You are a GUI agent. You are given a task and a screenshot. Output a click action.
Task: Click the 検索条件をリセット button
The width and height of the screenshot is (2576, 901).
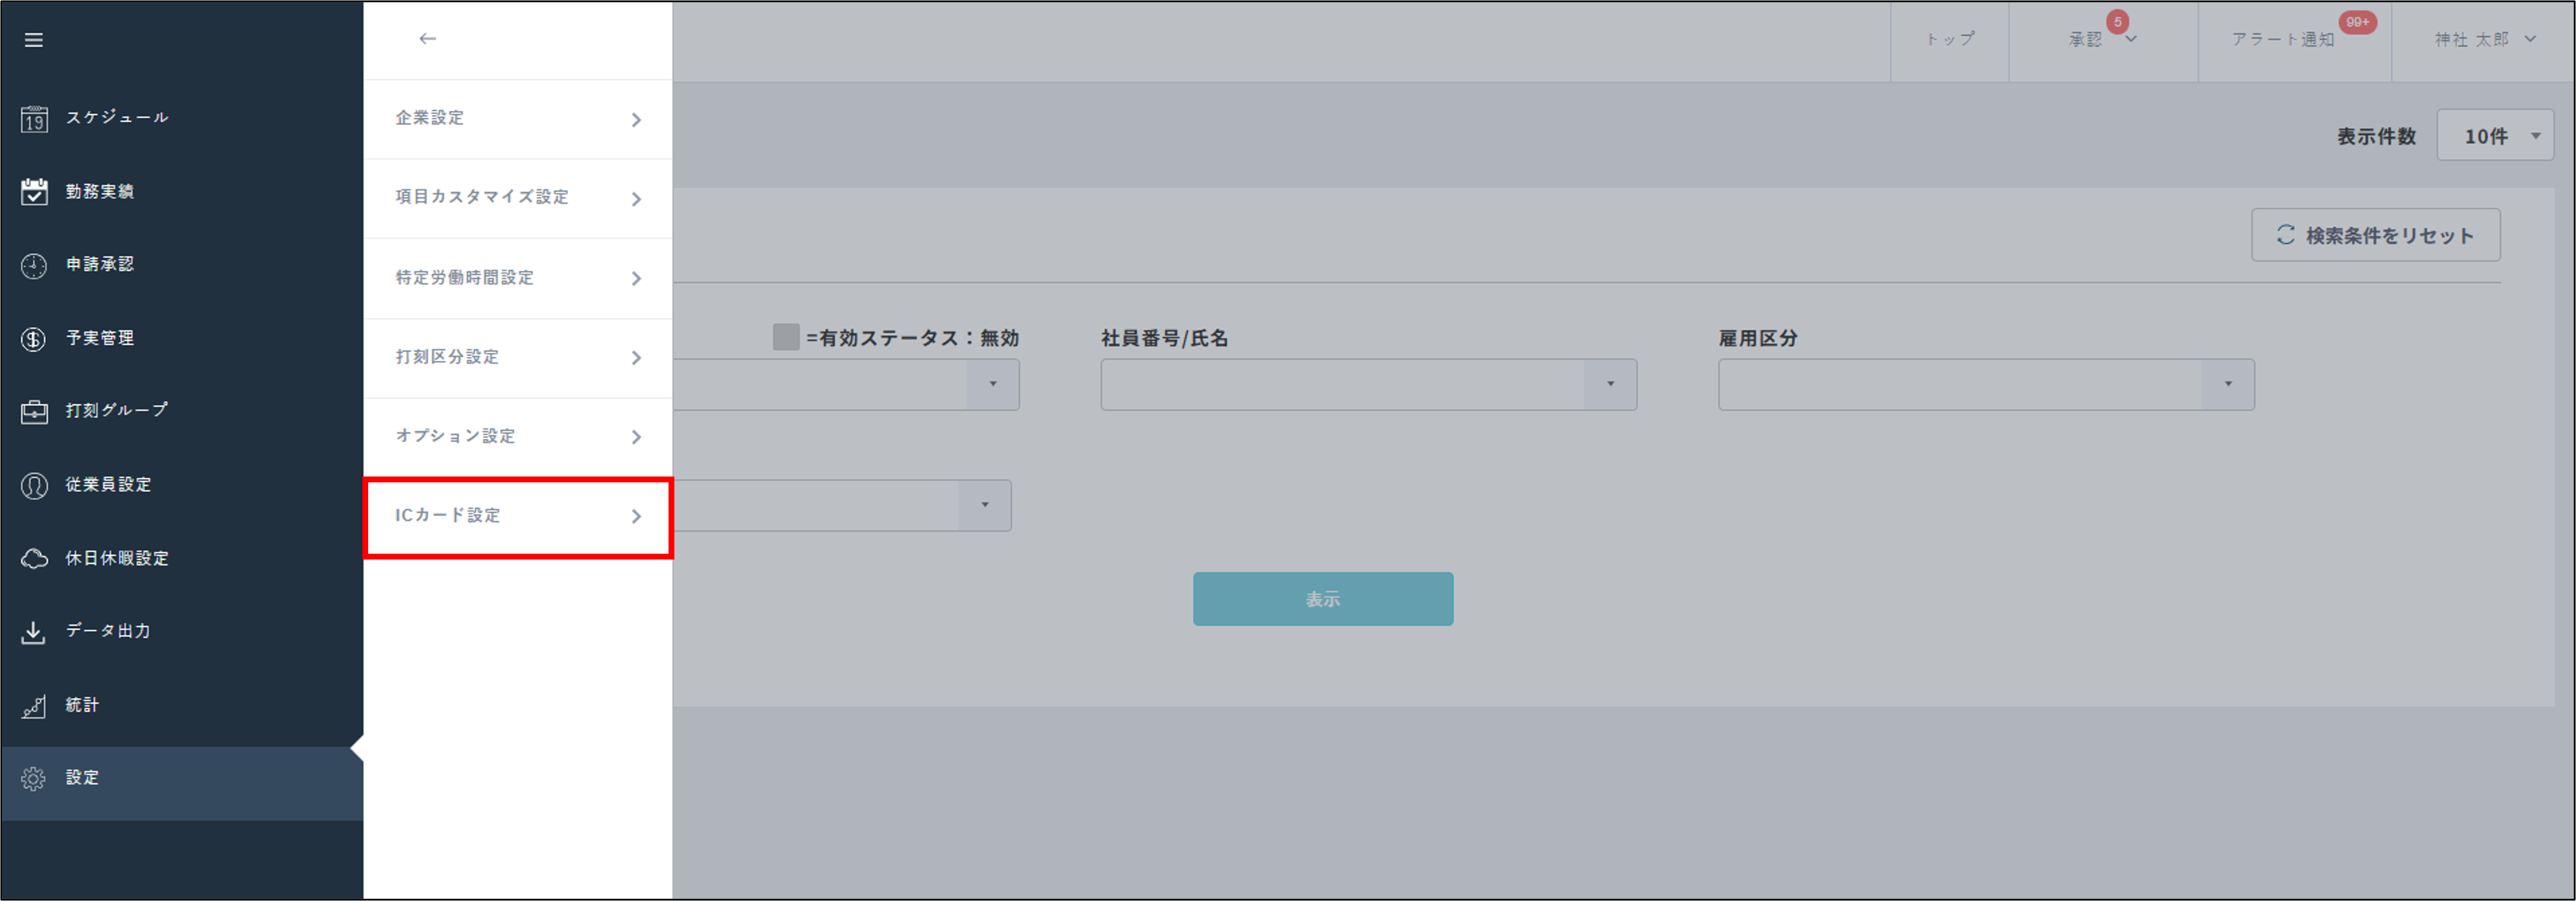pos(2376,234)
